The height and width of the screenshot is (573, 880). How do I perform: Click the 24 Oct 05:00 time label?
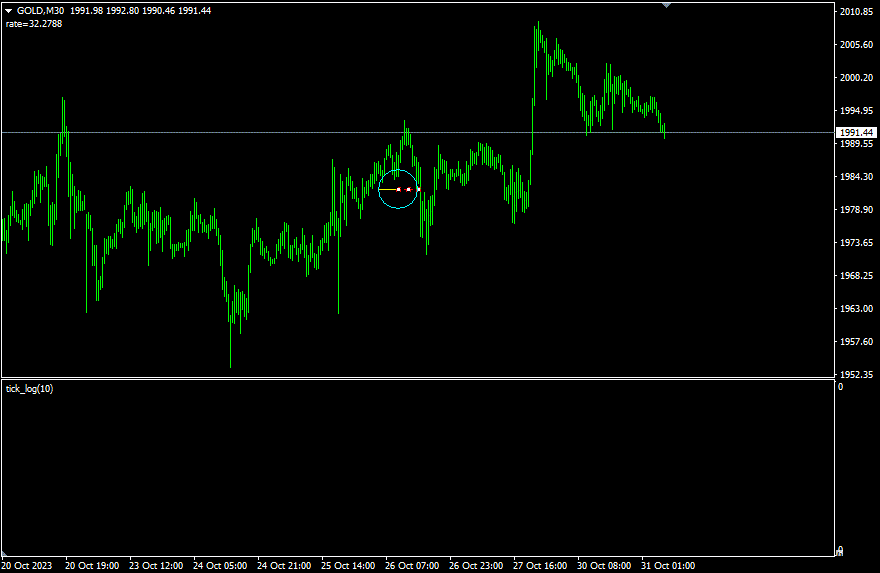click(x=220, y=565)
